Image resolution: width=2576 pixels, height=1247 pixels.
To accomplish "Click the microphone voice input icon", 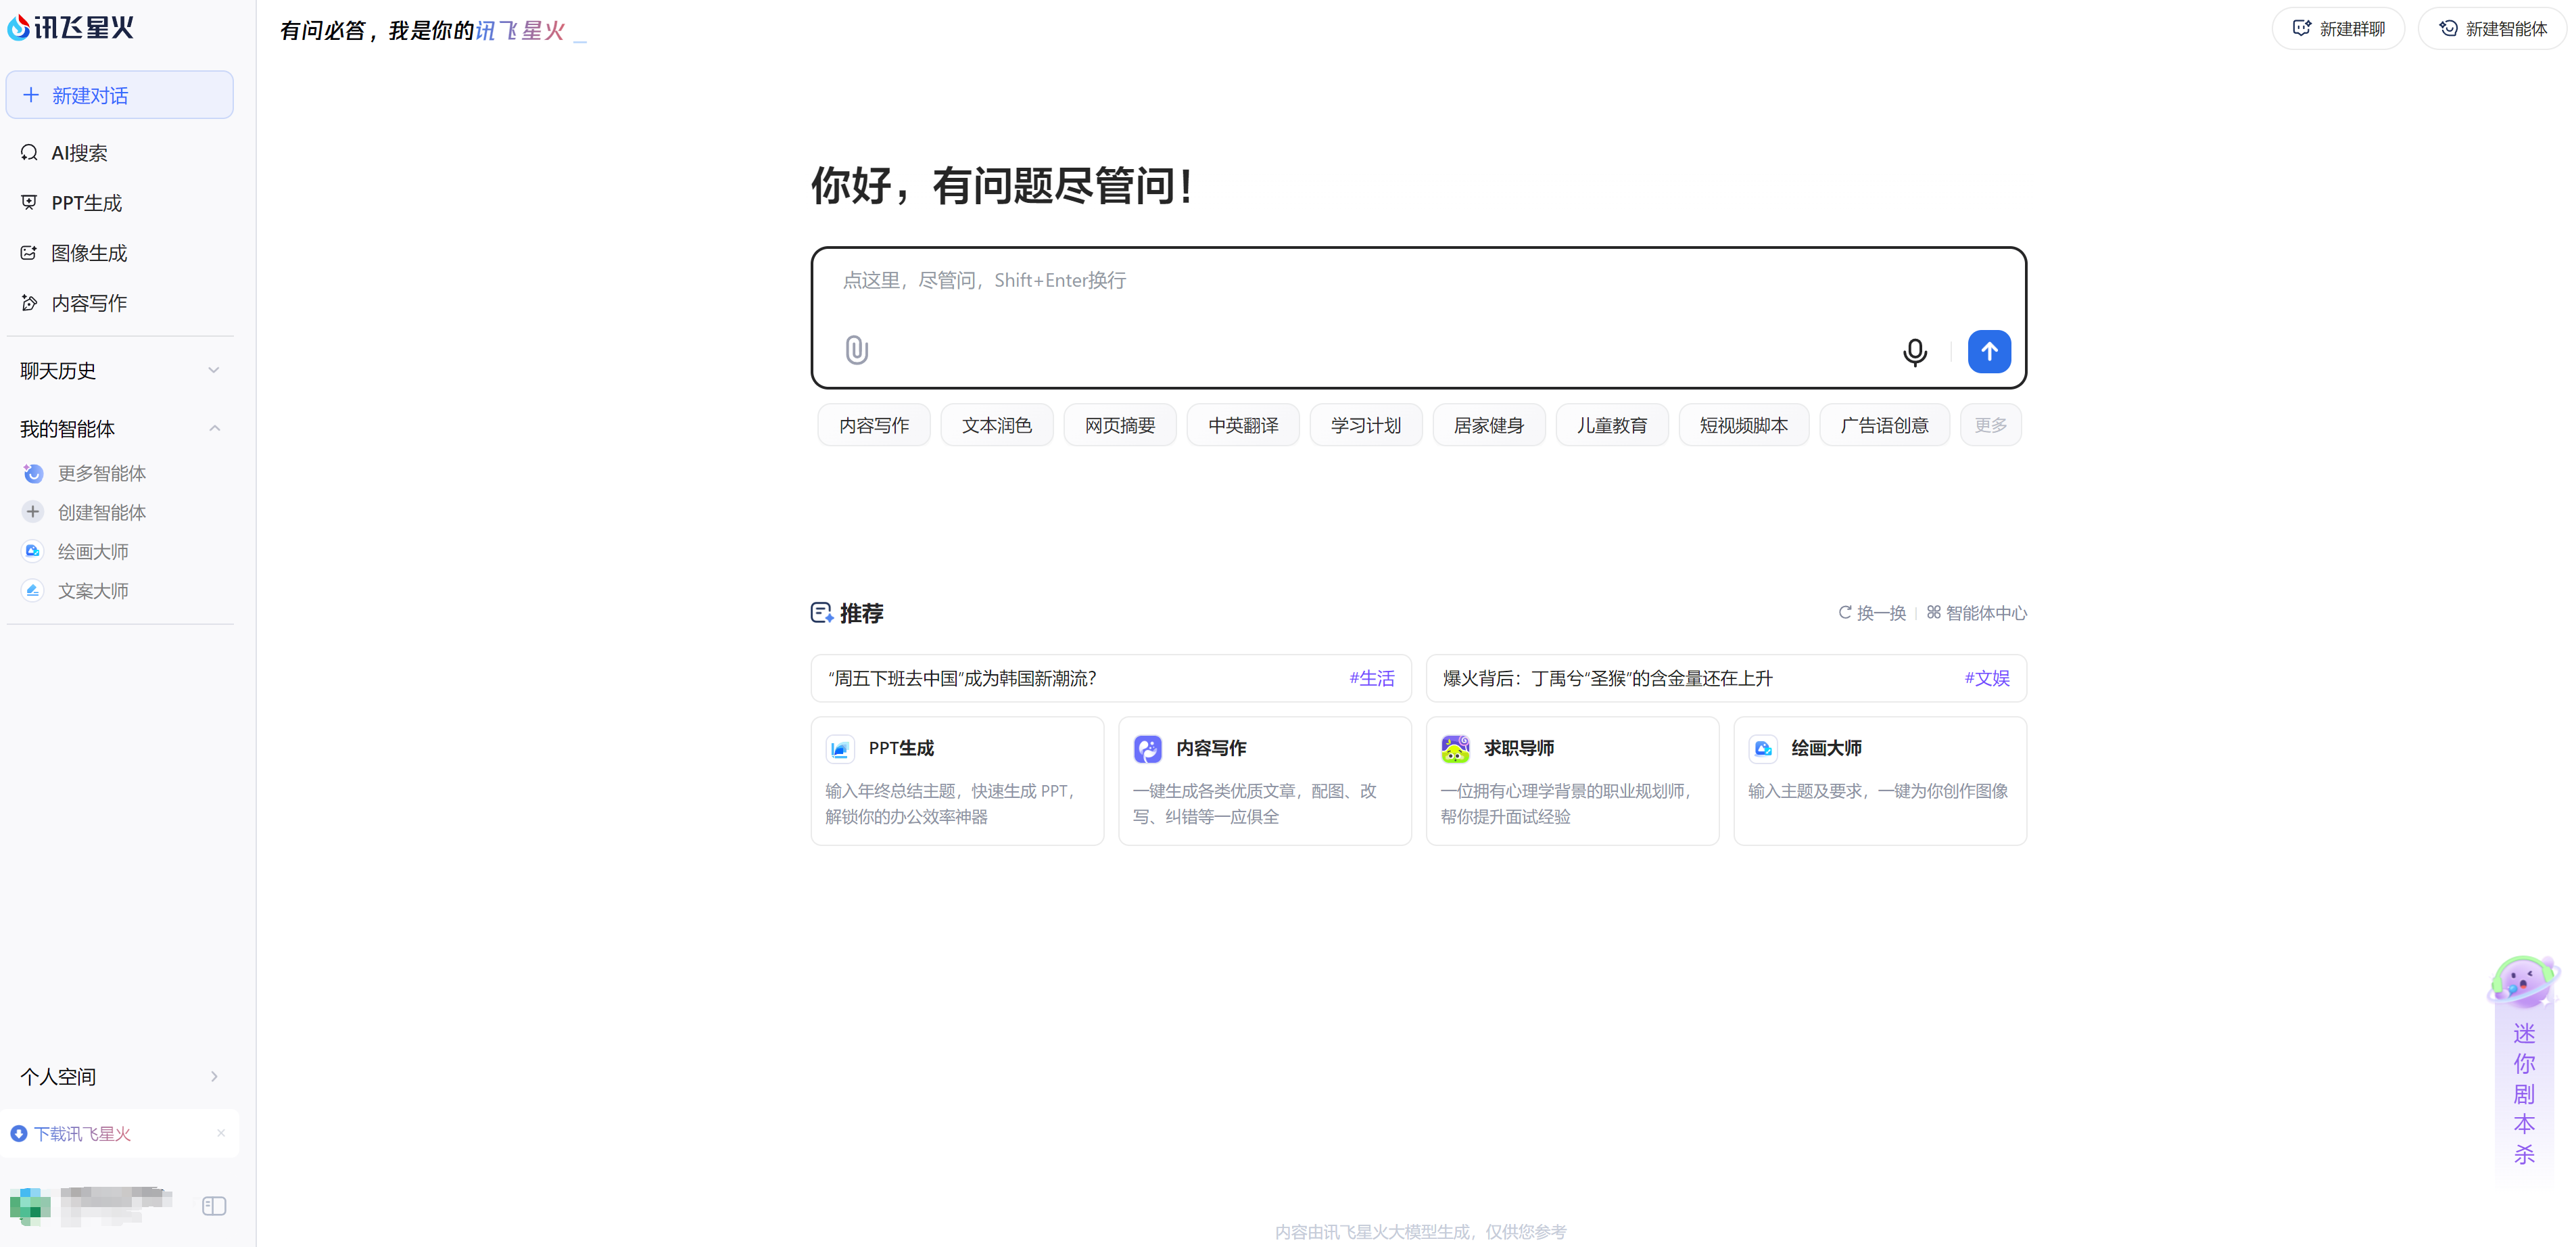I will pos(1914,352).
